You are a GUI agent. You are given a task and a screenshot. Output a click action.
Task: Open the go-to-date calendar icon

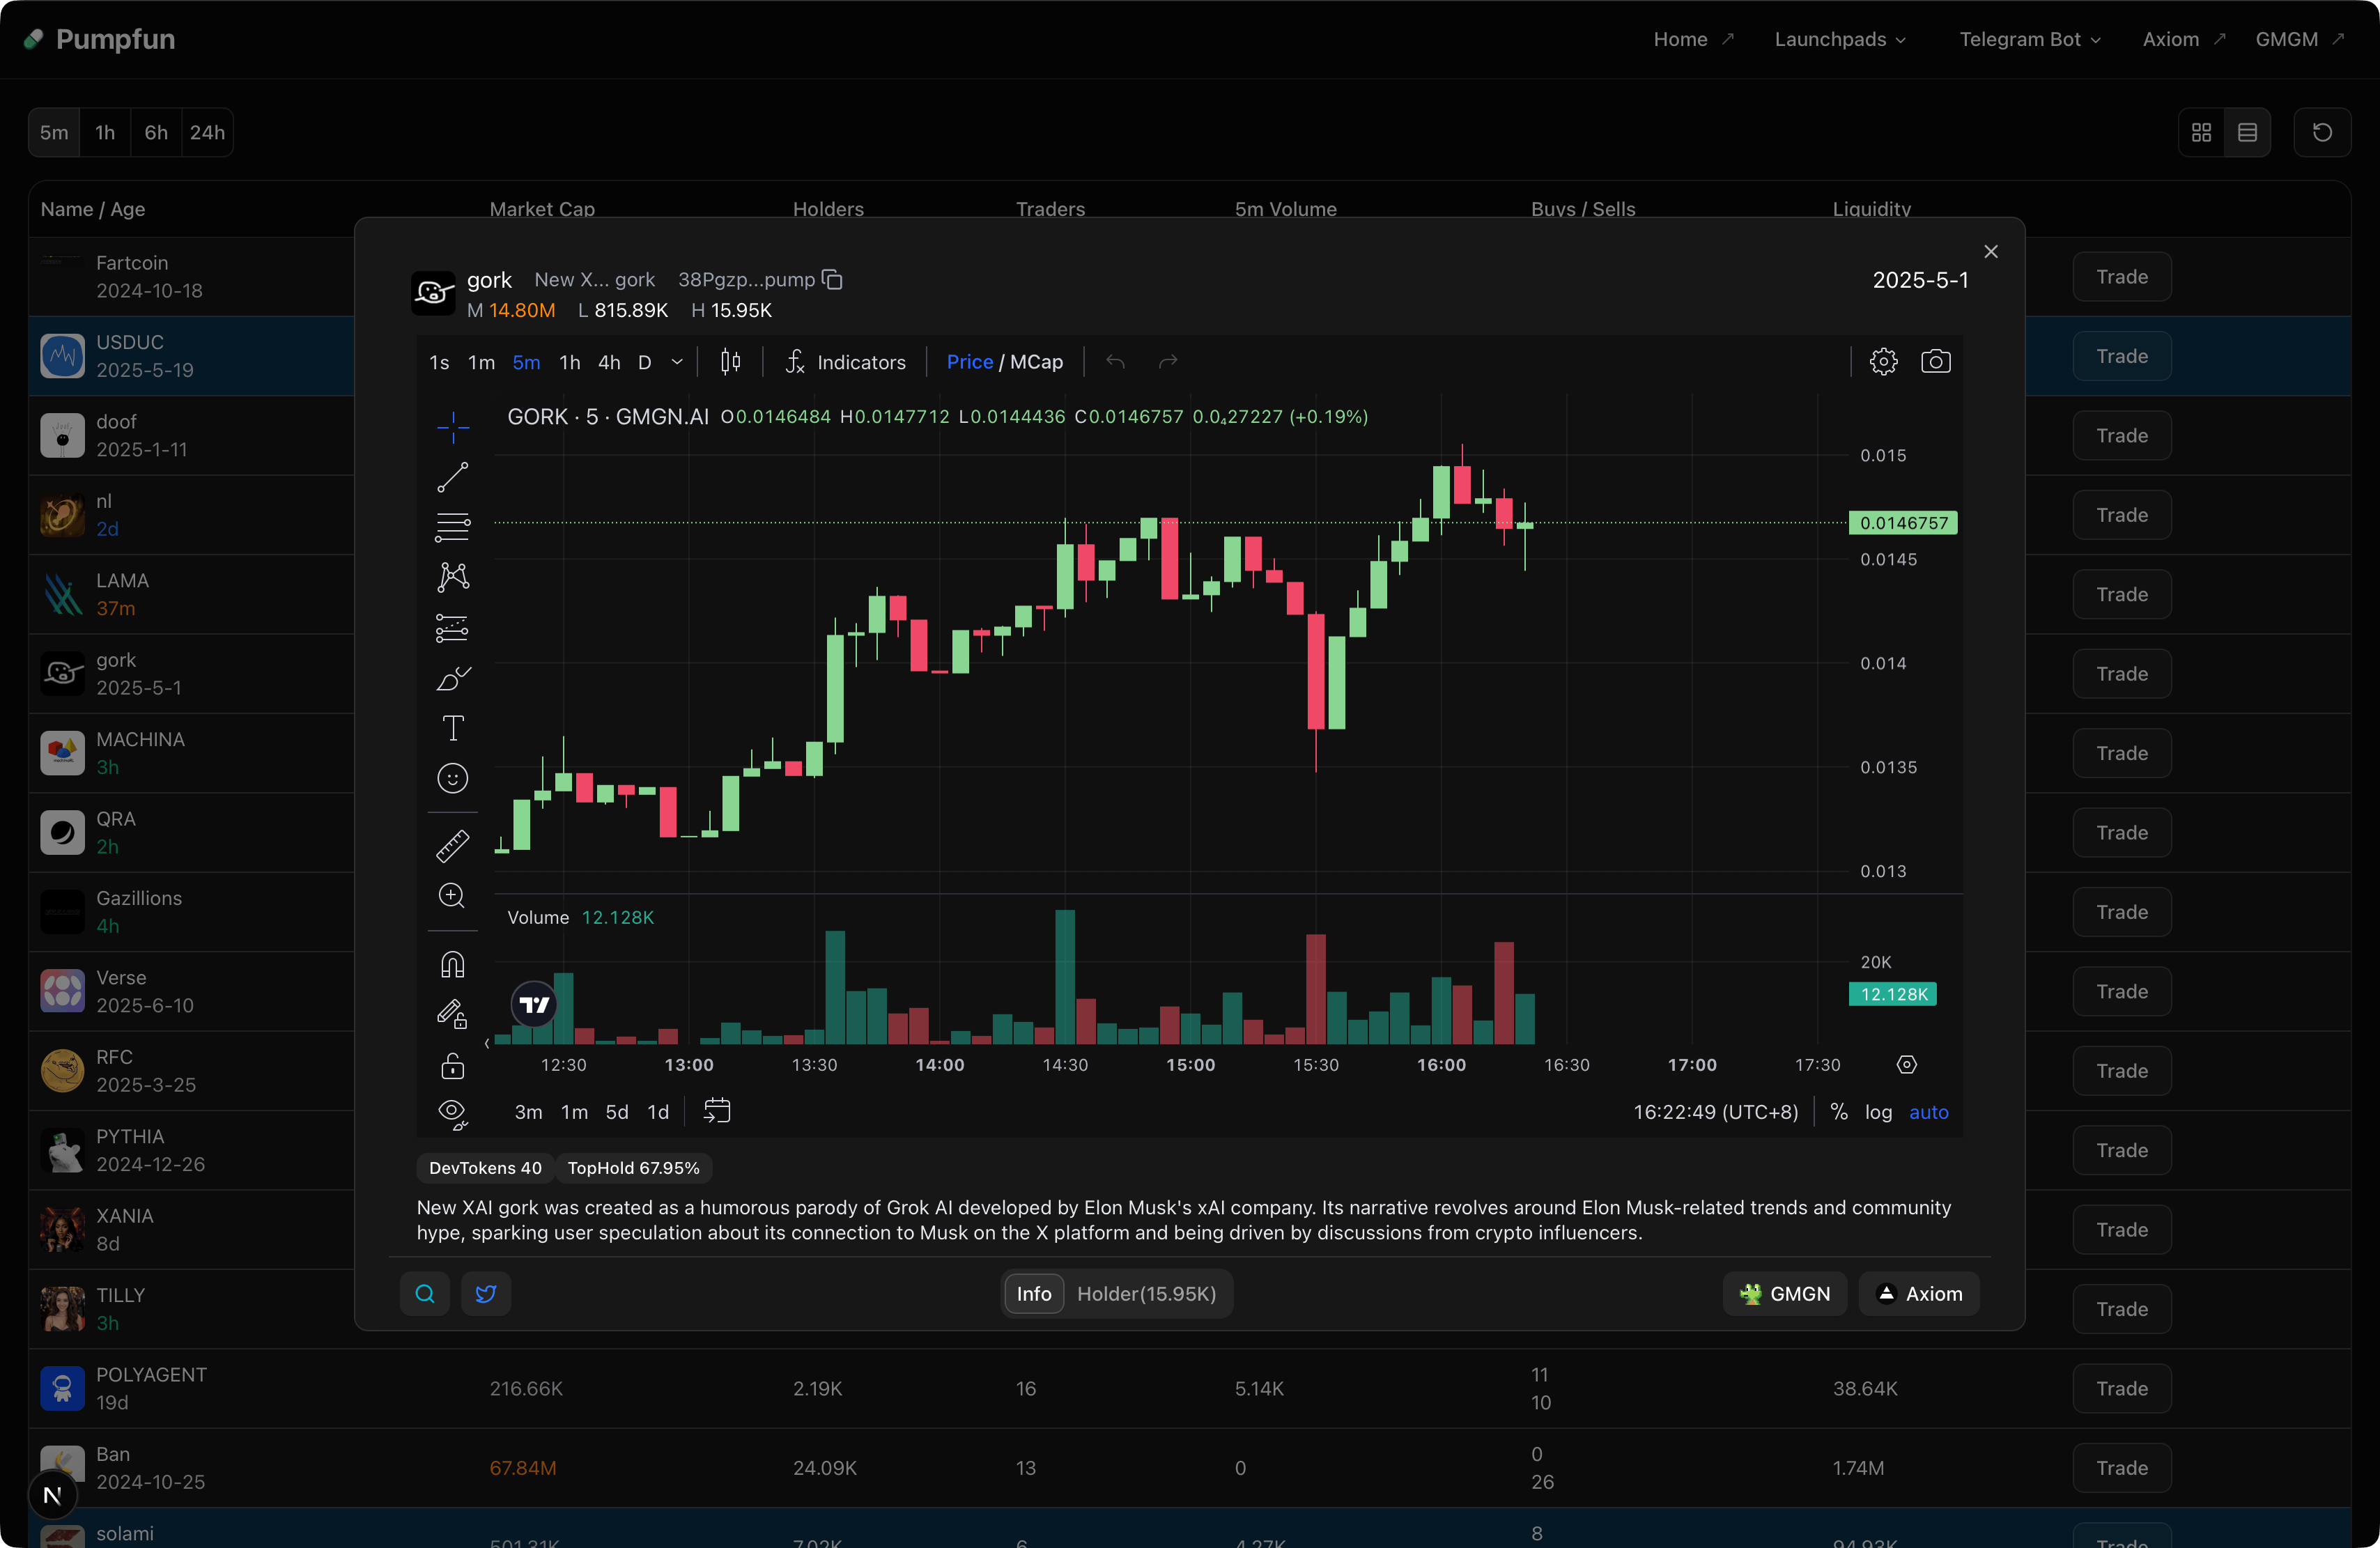point(717,1111)
